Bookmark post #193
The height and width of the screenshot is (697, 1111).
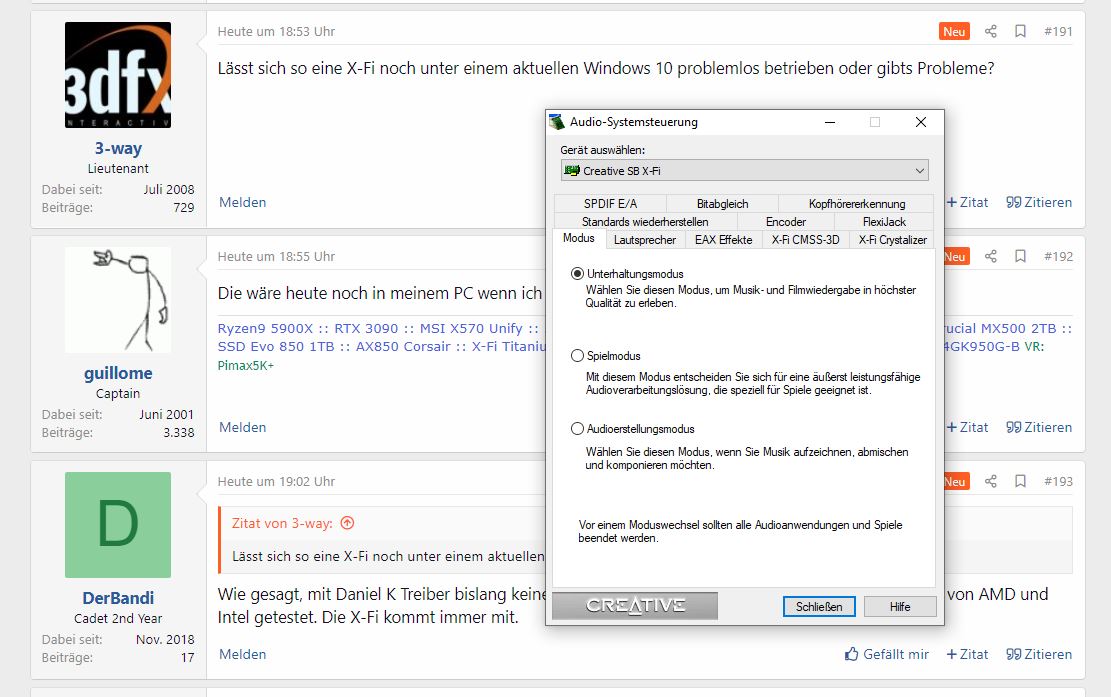1020,482
